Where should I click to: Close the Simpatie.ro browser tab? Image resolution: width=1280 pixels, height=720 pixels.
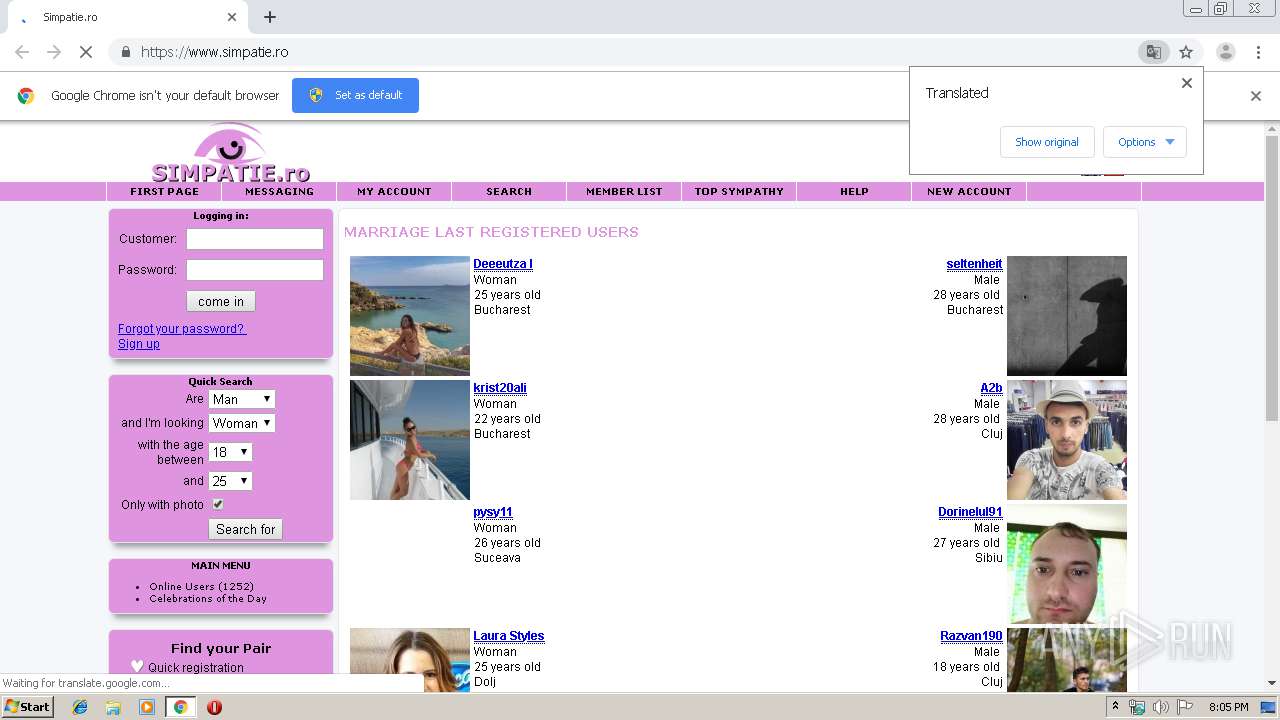(232, 17)
